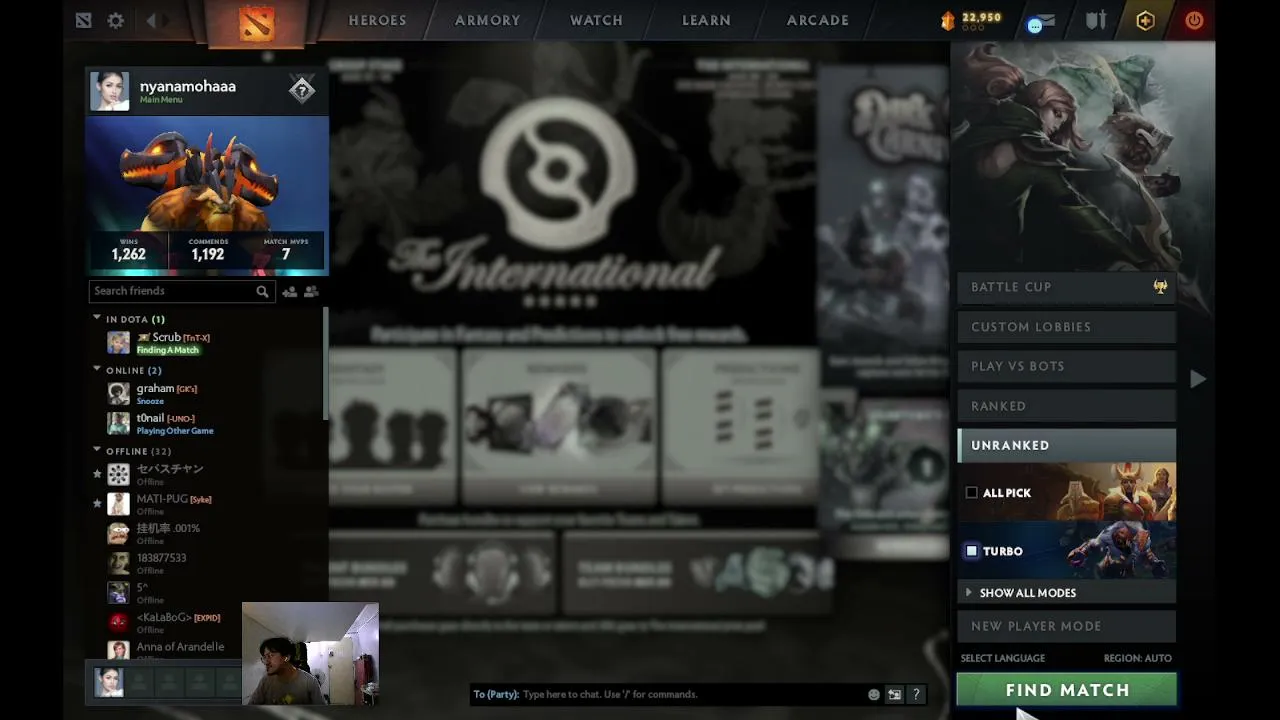The image size is (1280, 720).
Task: Select the Unranked play mode
Action: click(1066, 445)
